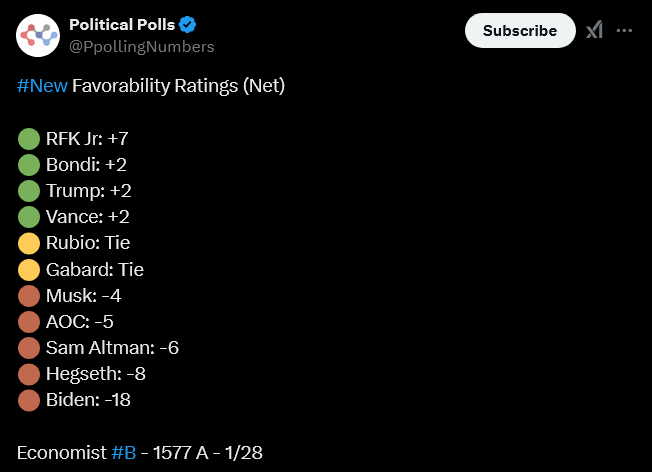
Task: Click the blue verified badge
Action: point(188,25)
